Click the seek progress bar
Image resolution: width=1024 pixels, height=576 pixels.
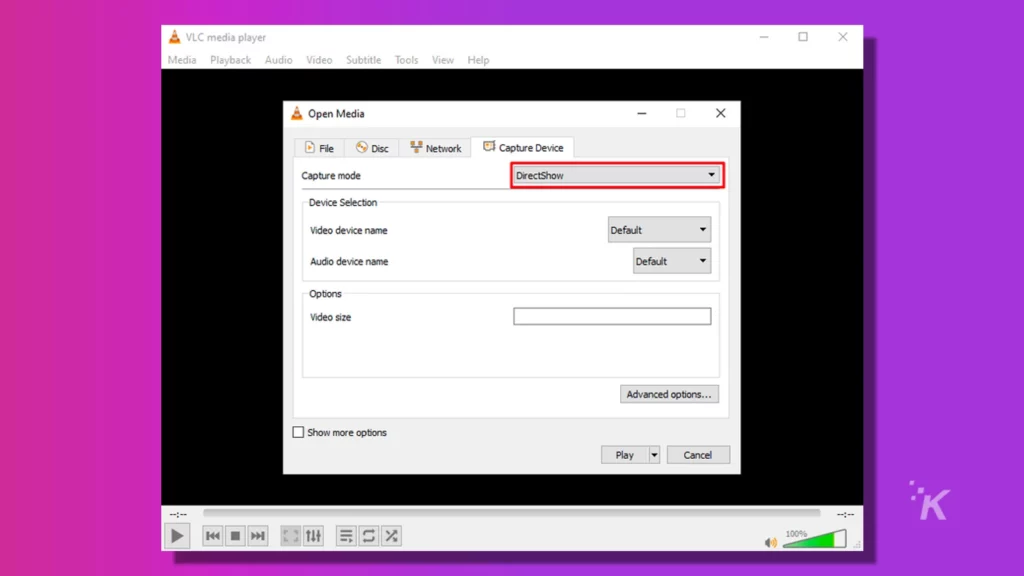[511, 513]
